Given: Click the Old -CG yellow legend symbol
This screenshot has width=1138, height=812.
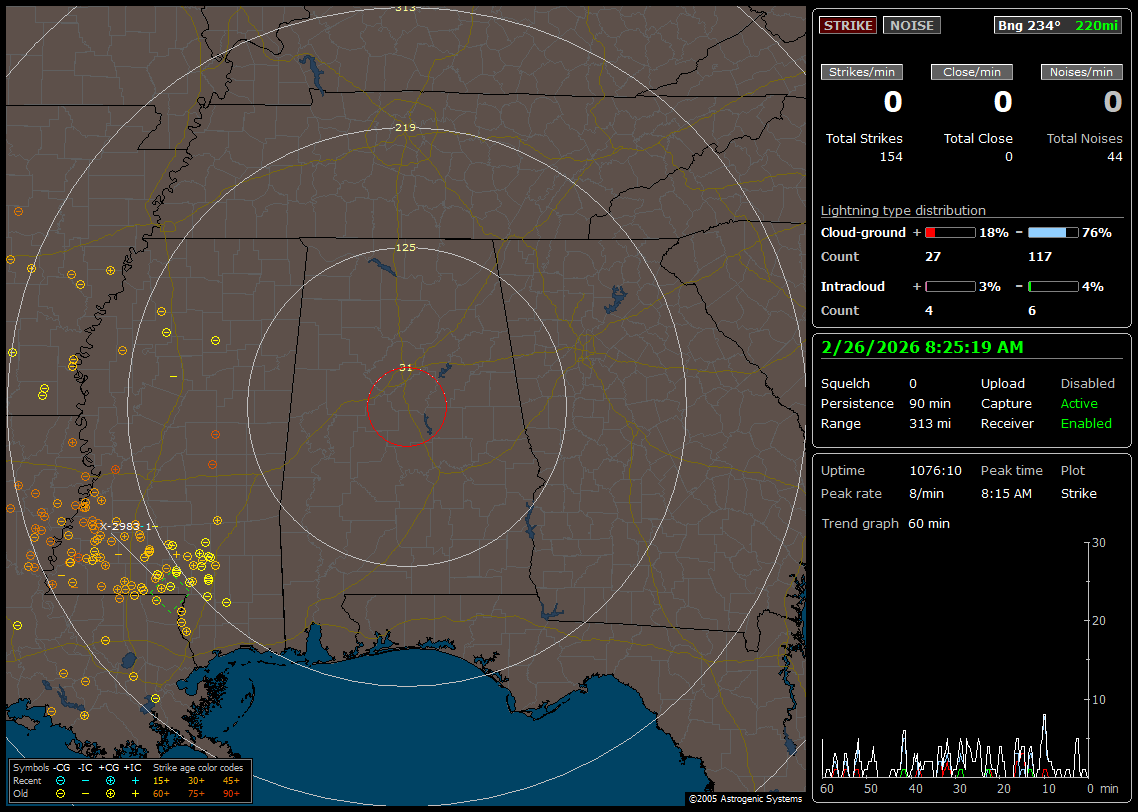Looking at the screenshot, I should [60, 793].
